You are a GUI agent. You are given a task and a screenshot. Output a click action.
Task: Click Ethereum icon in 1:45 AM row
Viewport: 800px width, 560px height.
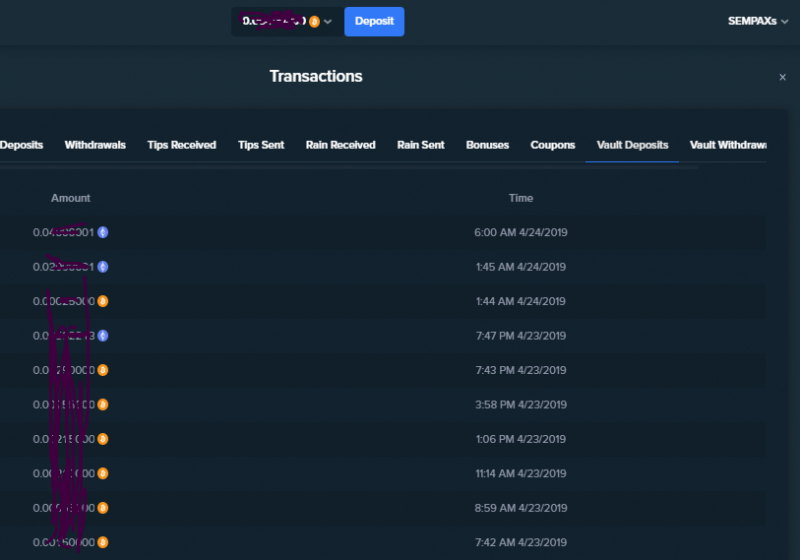[x=103, y=267]
